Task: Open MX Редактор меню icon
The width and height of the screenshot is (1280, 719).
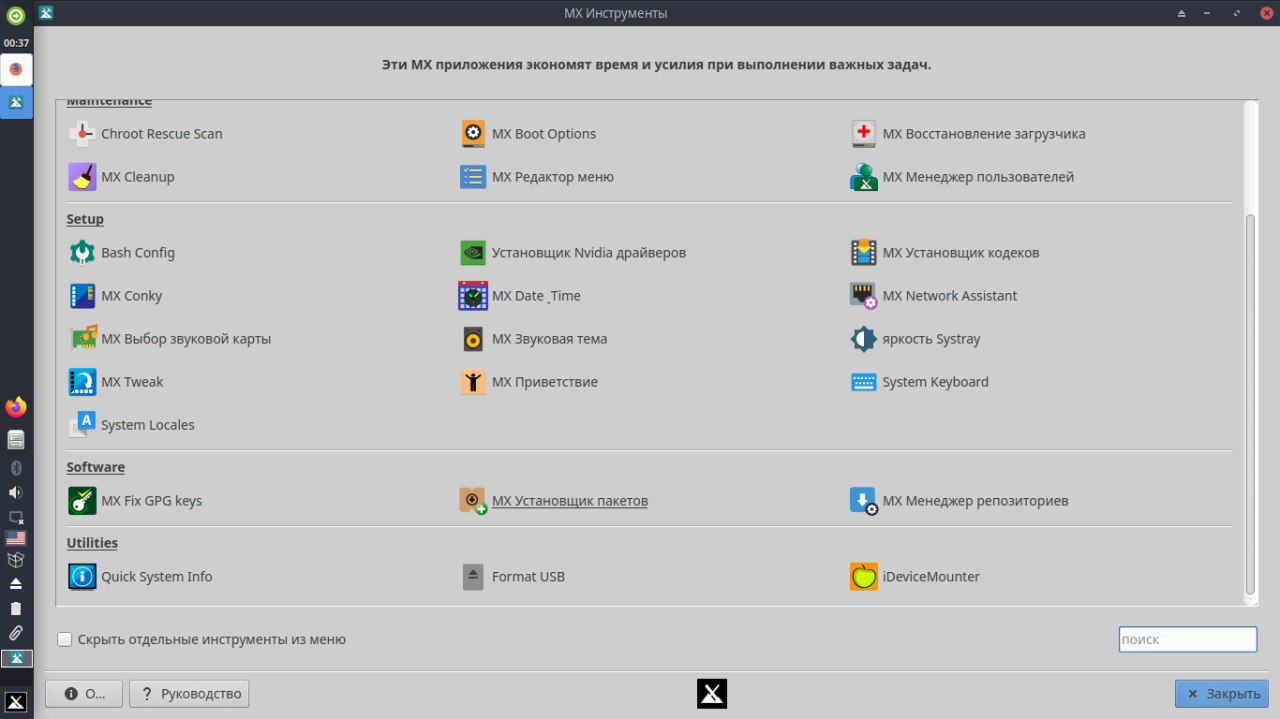Action: pyautogui.click(x=473, y=177)
